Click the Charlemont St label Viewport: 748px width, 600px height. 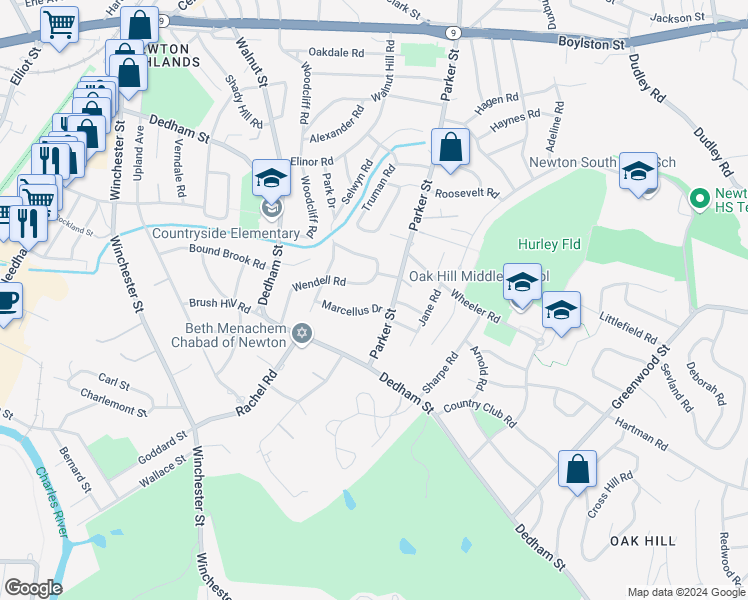pyautogui.click(x=114, y=403)
